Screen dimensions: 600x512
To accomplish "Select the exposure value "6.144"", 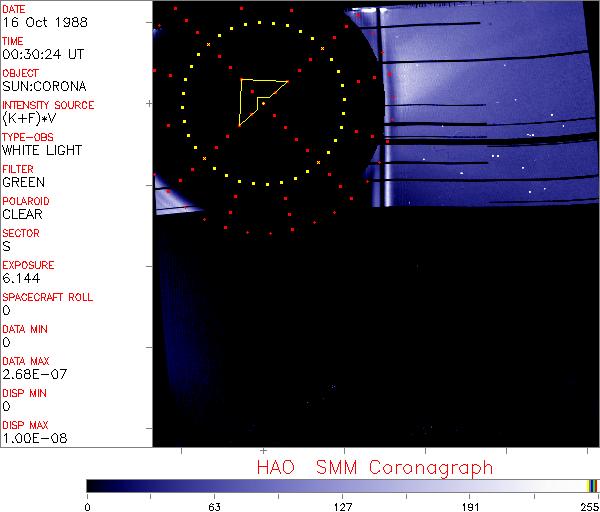I will click(21, 278).
